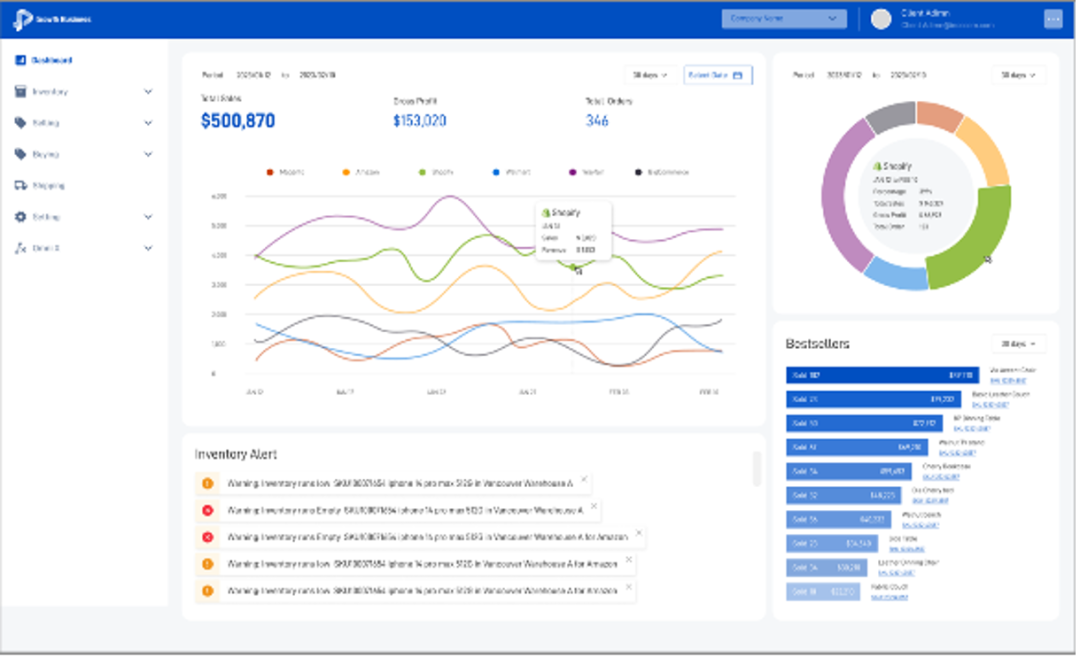Expand the Inventory chevron

pos(148,92)
